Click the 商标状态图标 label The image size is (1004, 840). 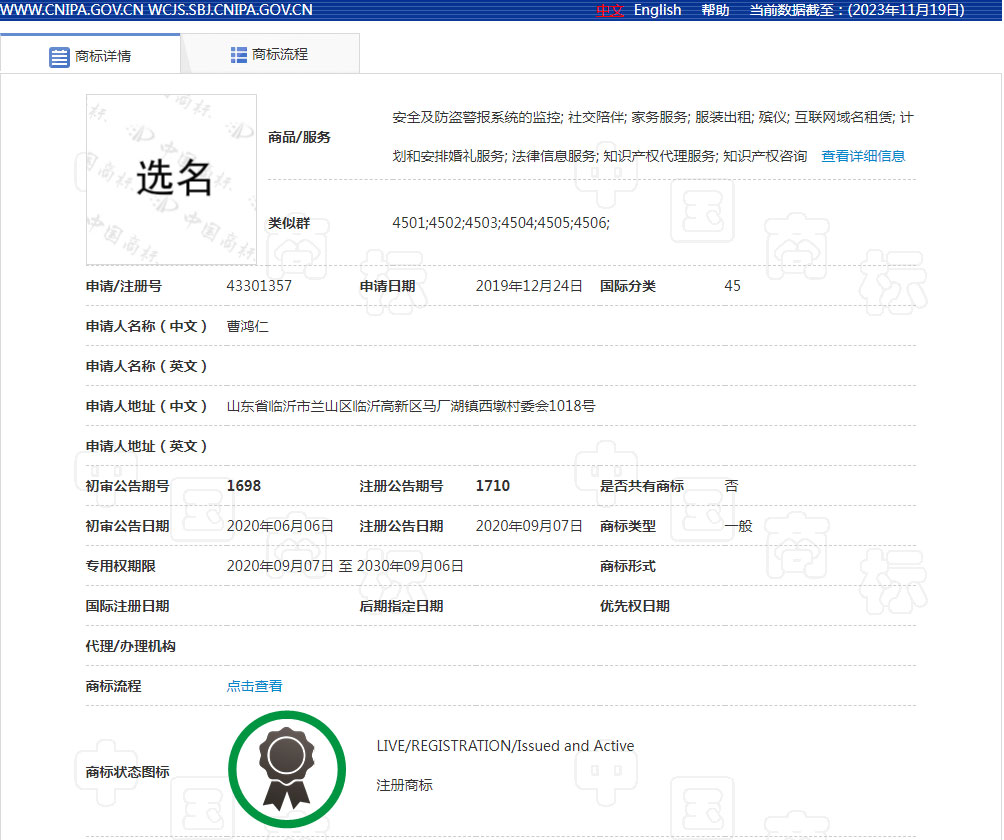click(127, 772)
